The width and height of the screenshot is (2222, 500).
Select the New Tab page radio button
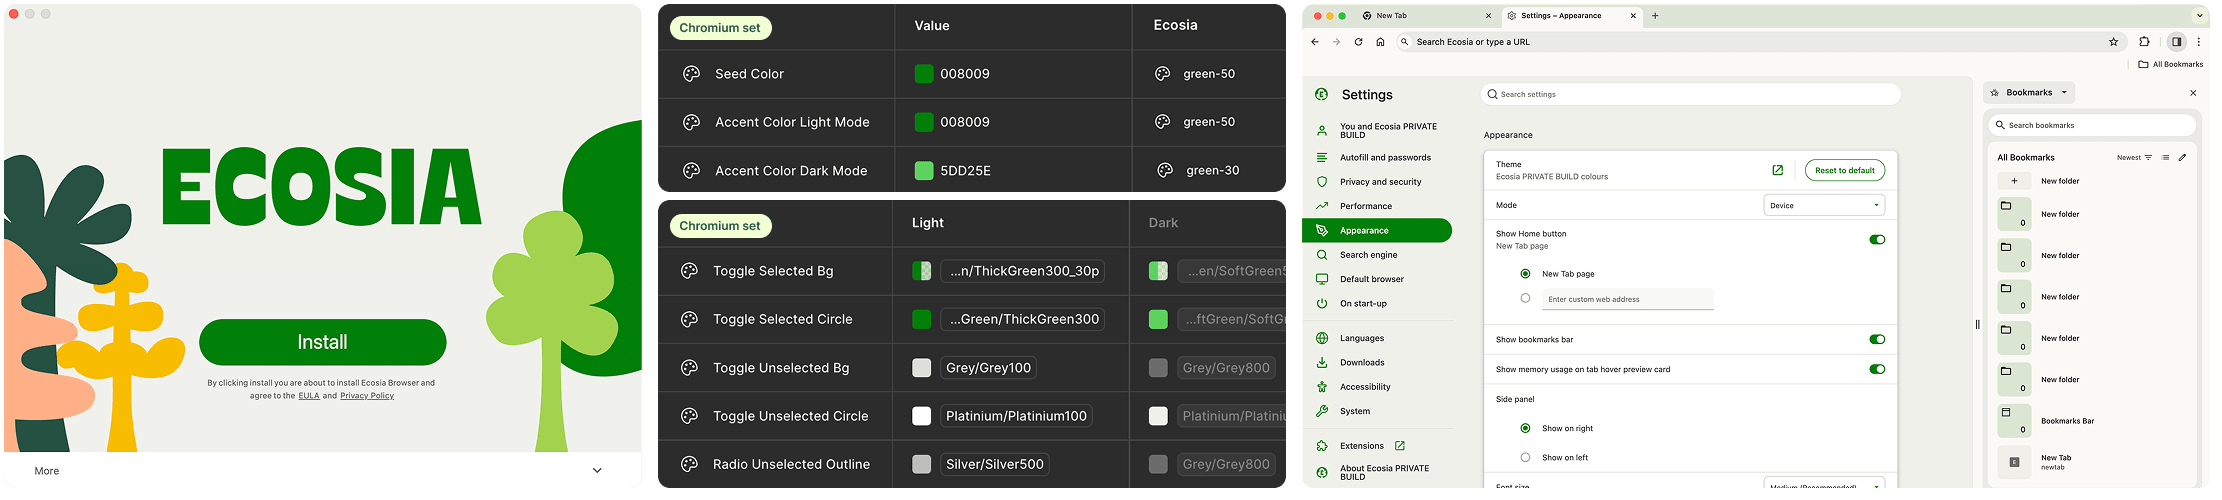1525,274
